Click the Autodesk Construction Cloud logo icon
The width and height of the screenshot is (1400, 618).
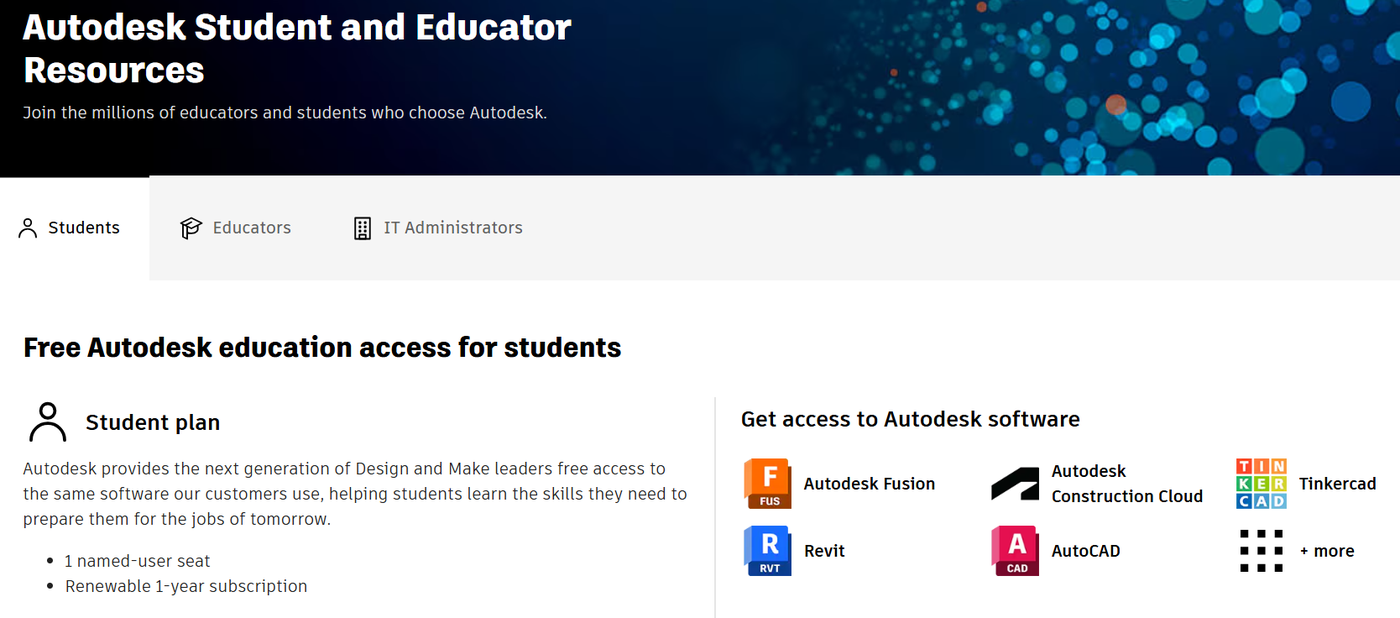[x=1015, y=484]
